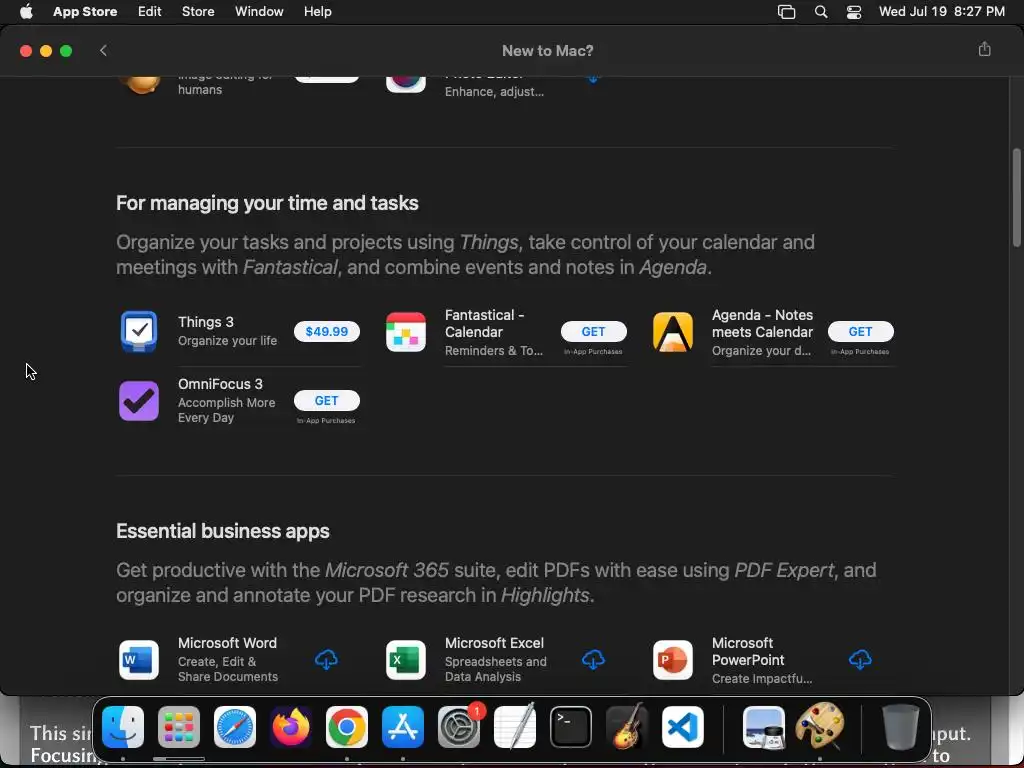Click the Share icon in title bar
Image resolution: width=1024 pixels, height=768 pixels.
tap(984, 50)
